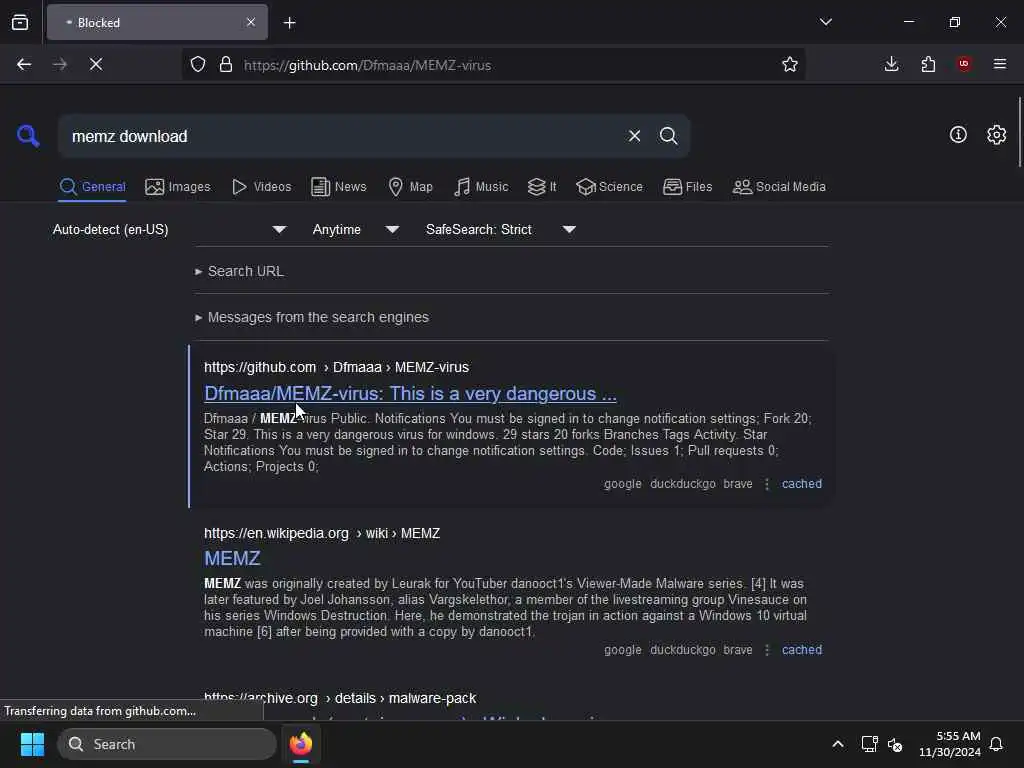The image size is (1024, 768).
Task: Switch to the Social Media category
Action: point(779,187)
